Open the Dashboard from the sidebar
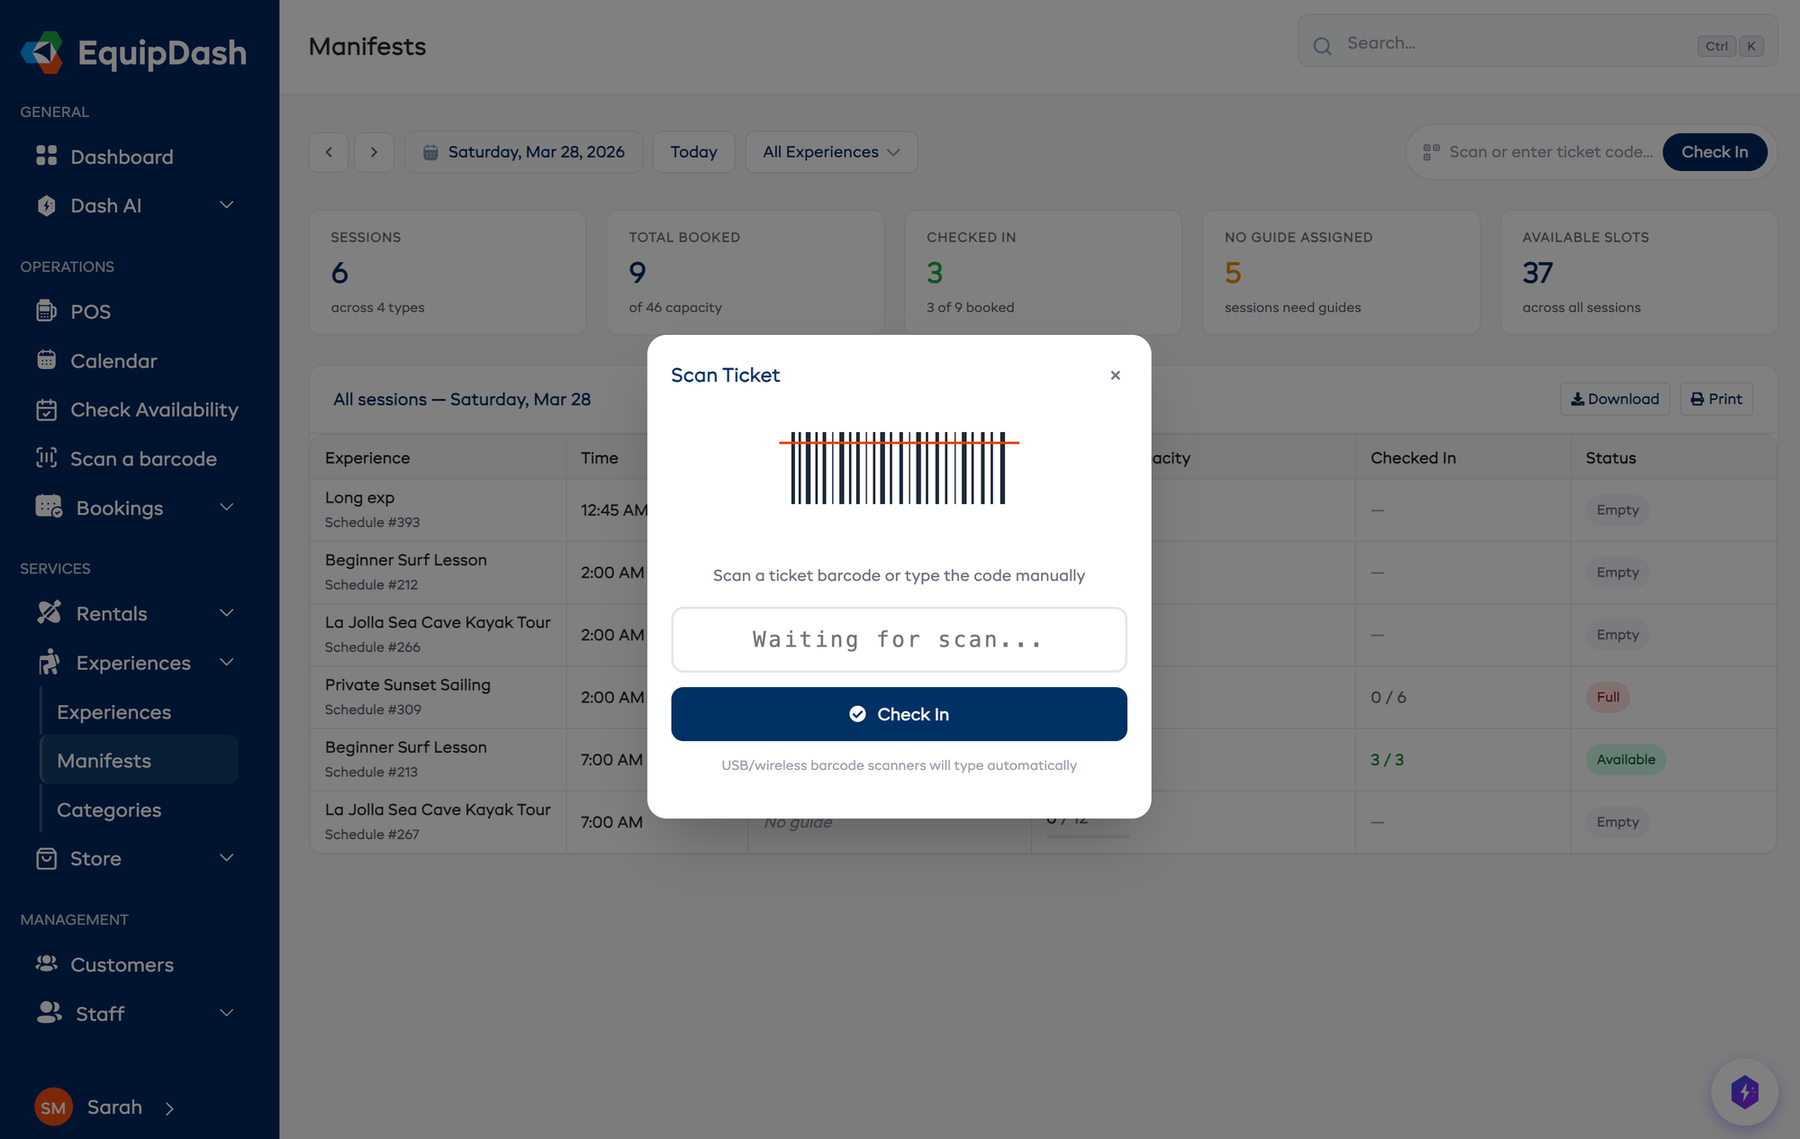 point(121,157)
